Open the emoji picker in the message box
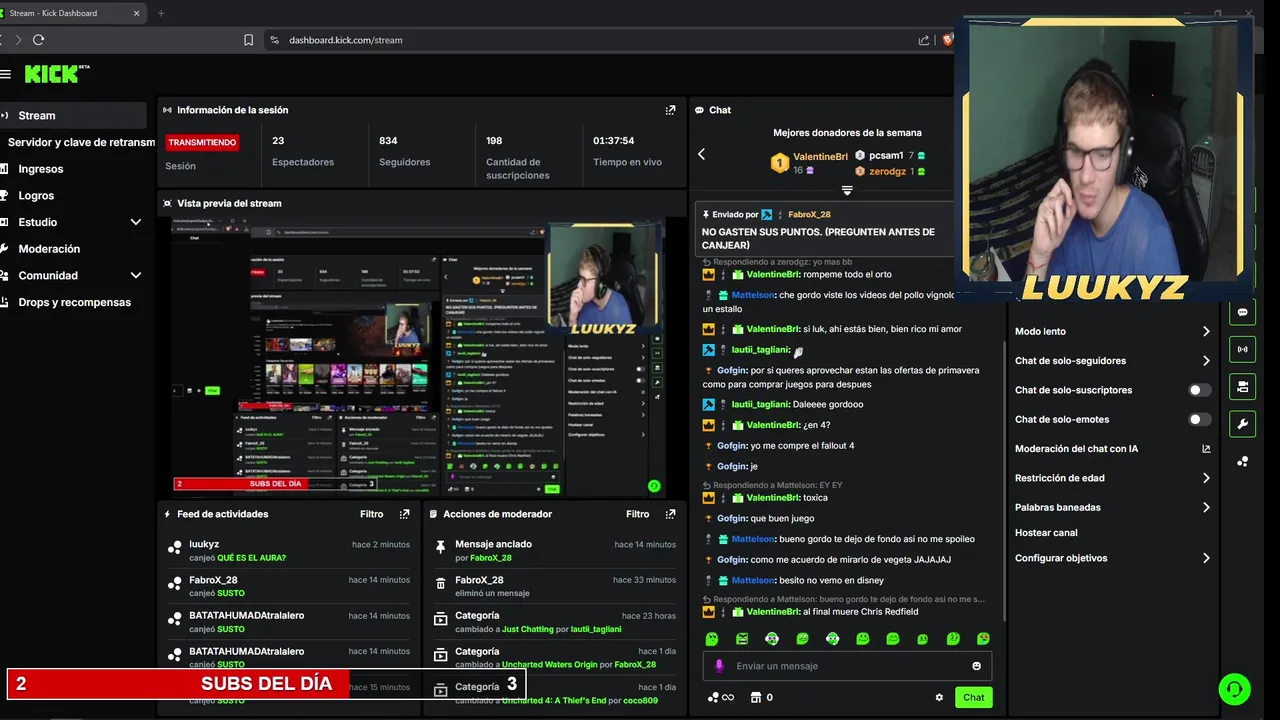The width and height of the screenshot is (1280, 720). tap(976, 666)
